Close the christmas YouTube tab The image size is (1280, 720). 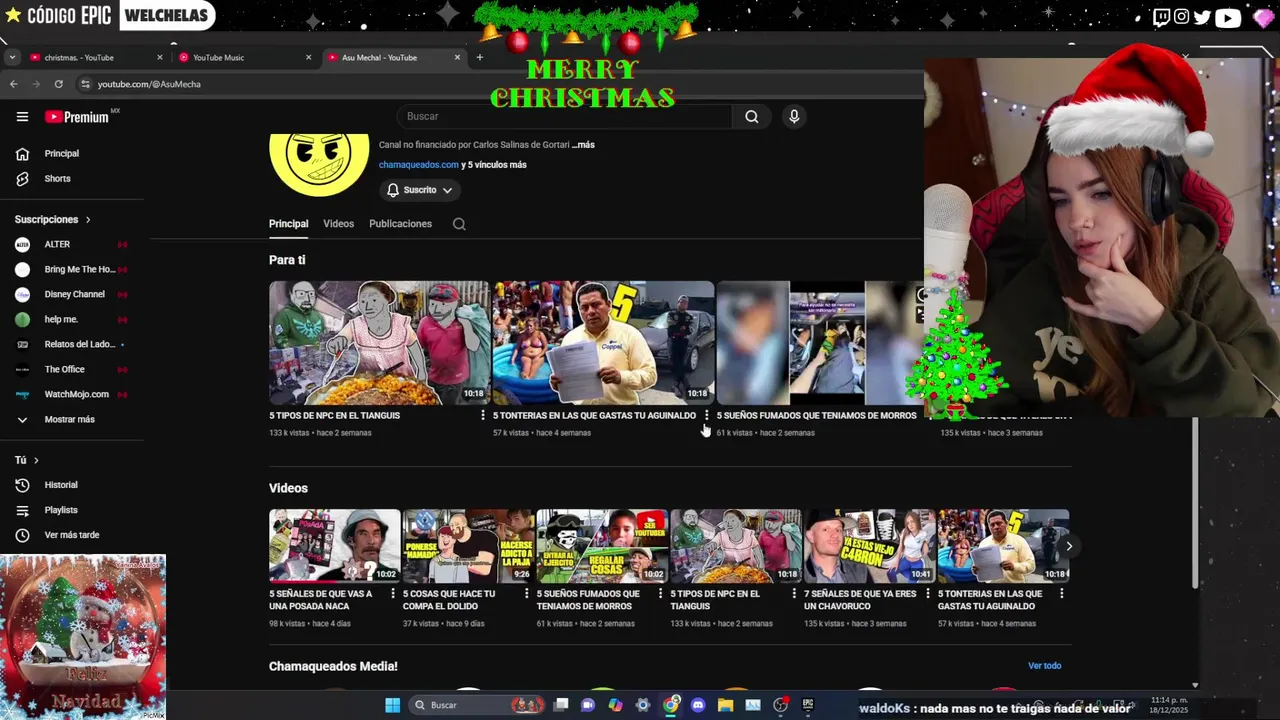(x=159, y=57)
